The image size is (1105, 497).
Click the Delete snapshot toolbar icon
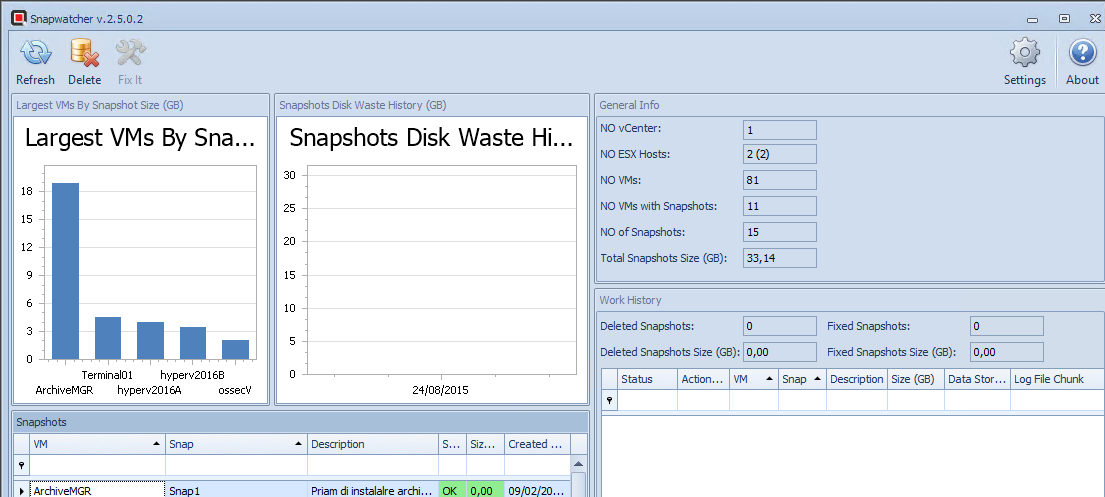point(85,54)
